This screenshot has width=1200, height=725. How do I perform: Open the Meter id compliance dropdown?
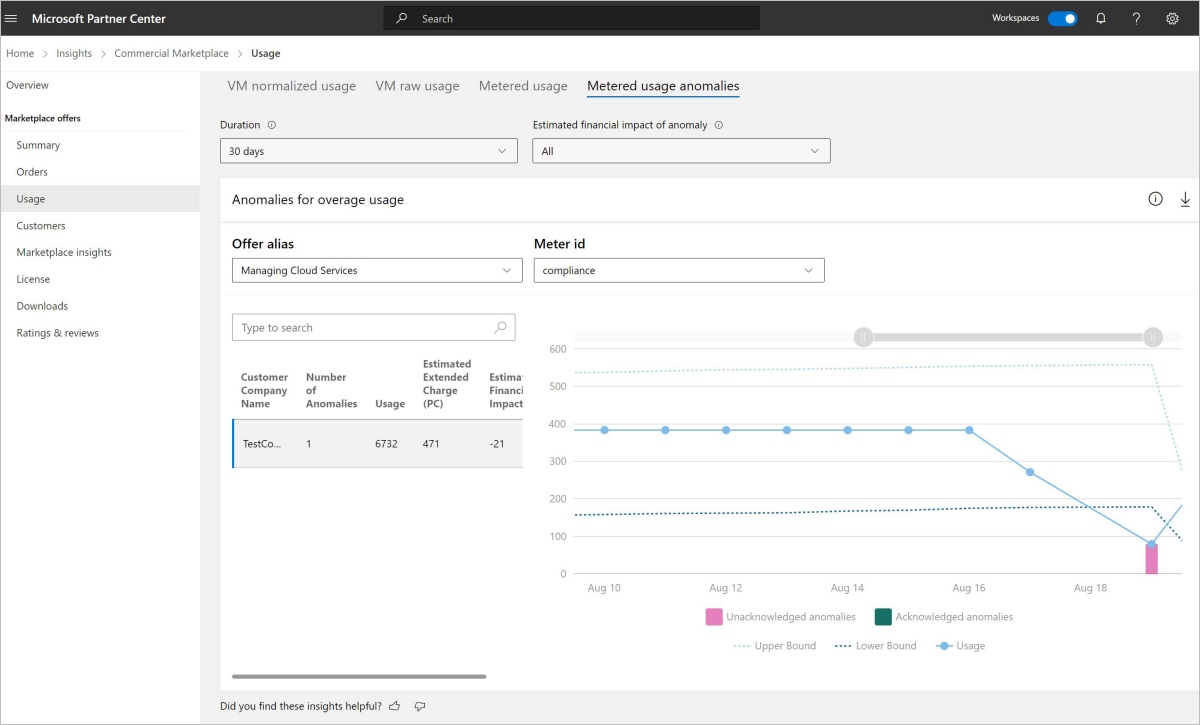tap(678, 270)
